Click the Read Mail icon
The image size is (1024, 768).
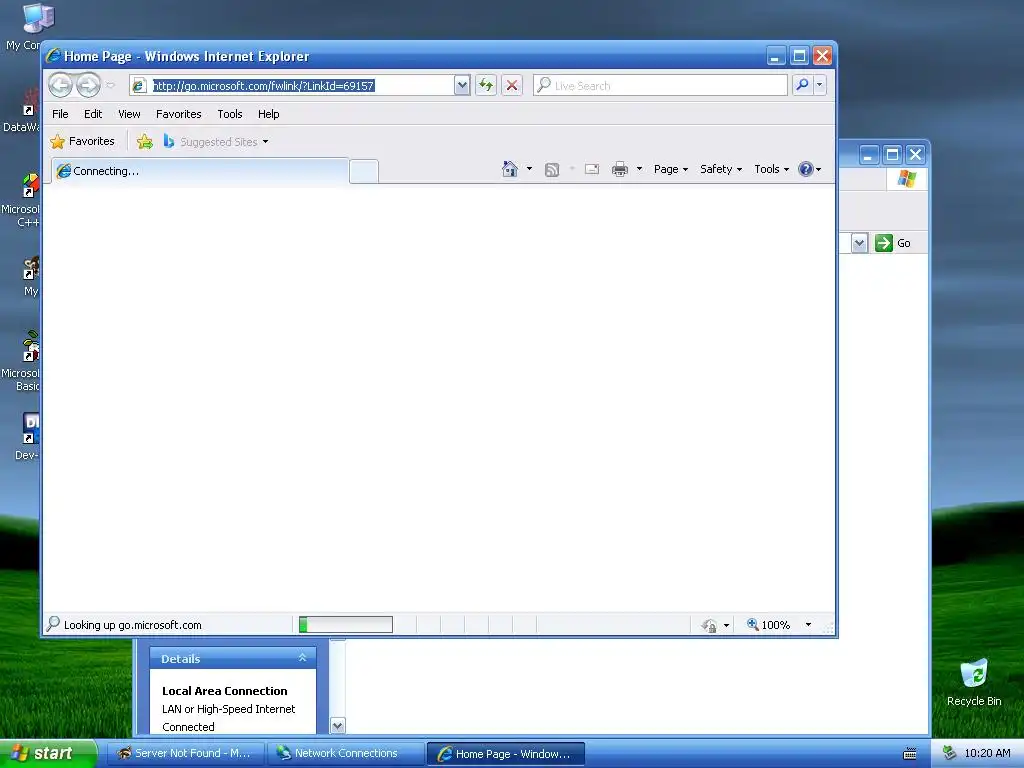(592, 170)
